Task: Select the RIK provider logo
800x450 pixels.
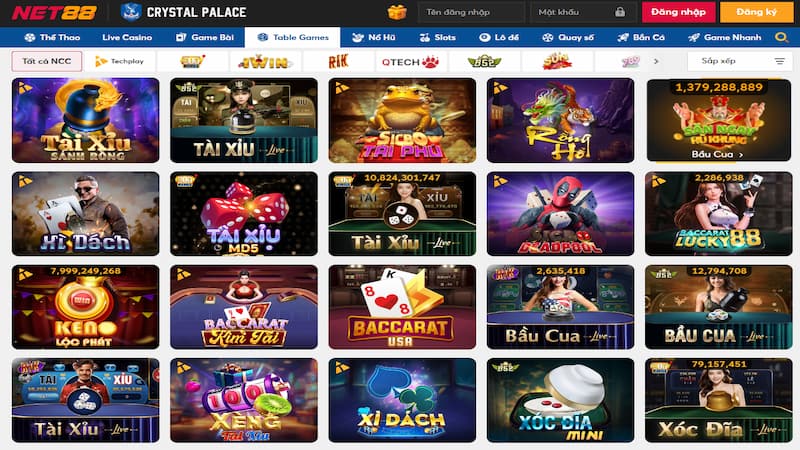Action: tap(338, 62)
